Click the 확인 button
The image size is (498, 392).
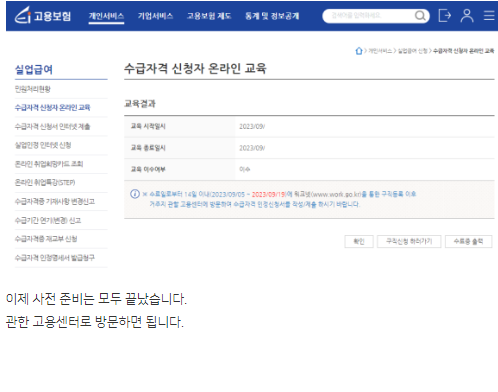359,241
